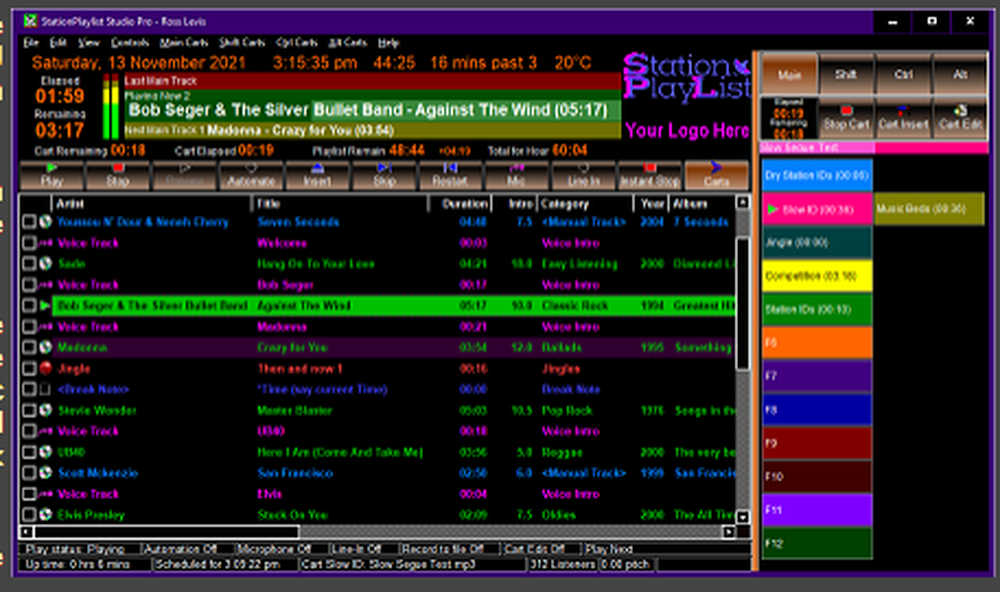Screen dimensions: 1000x592
Task: Check the Stevie Wonder Master Blaster checkbox
Action: 29,410
